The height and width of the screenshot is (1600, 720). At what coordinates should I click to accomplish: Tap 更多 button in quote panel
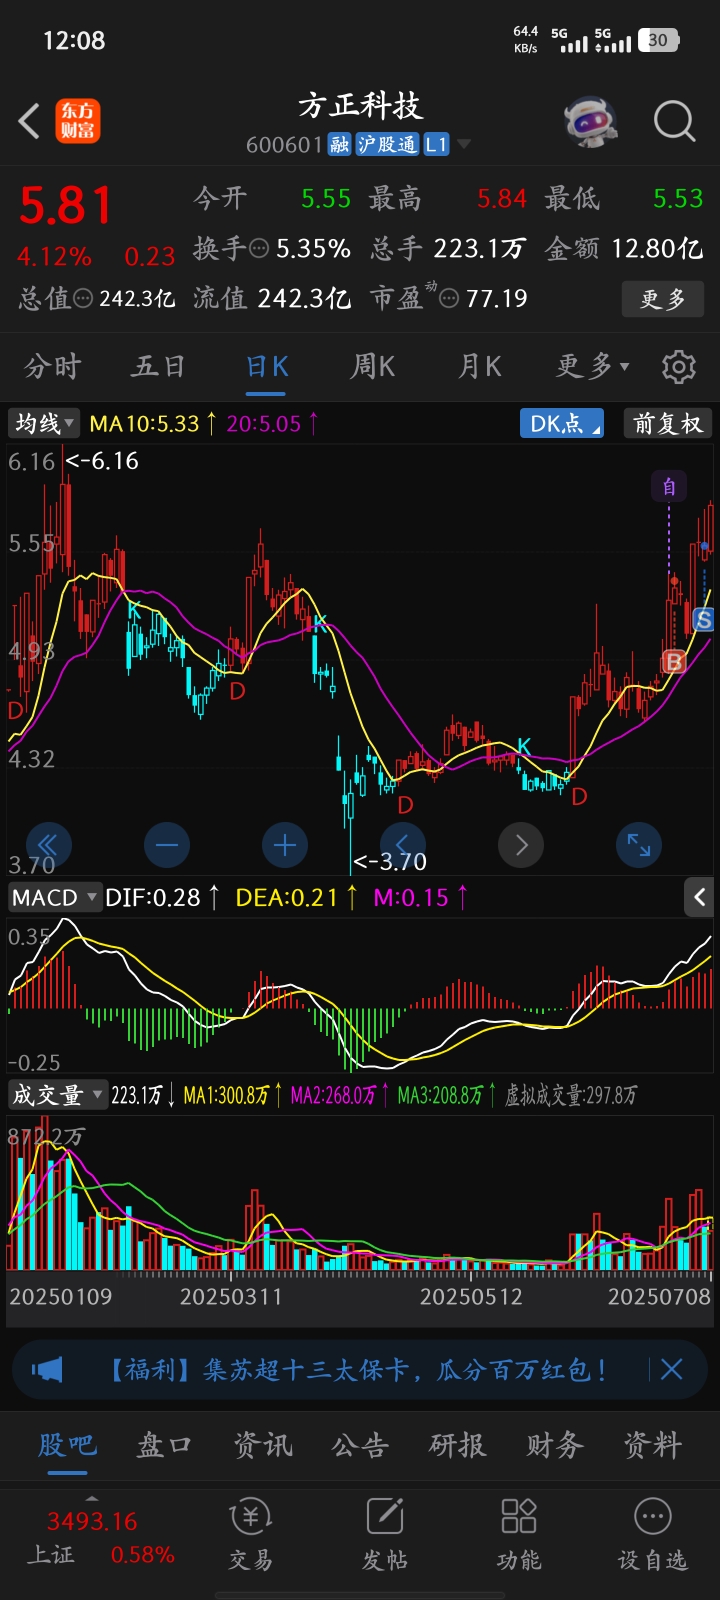663,299
